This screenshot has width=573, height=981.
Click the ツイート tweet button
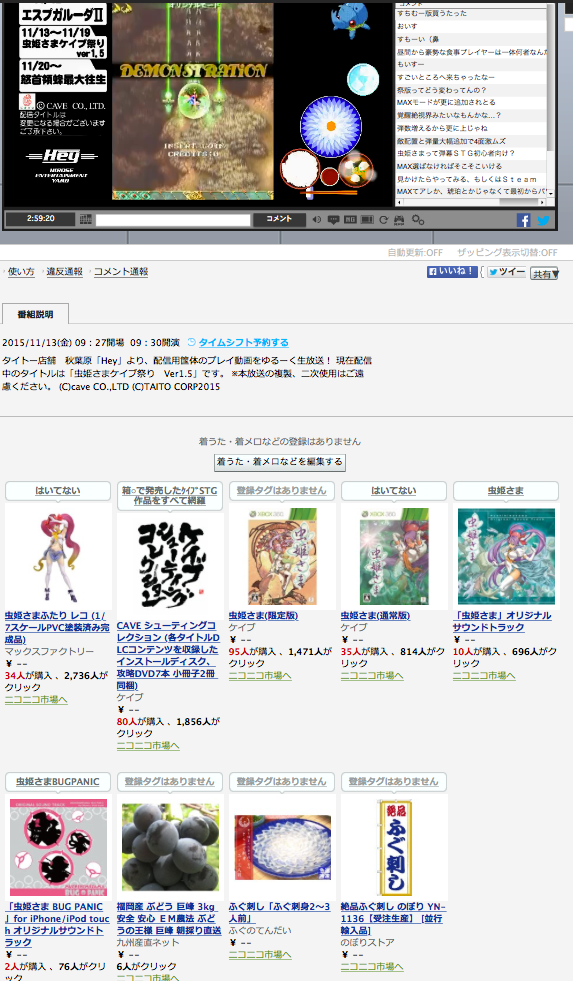(x=507, y=272)
